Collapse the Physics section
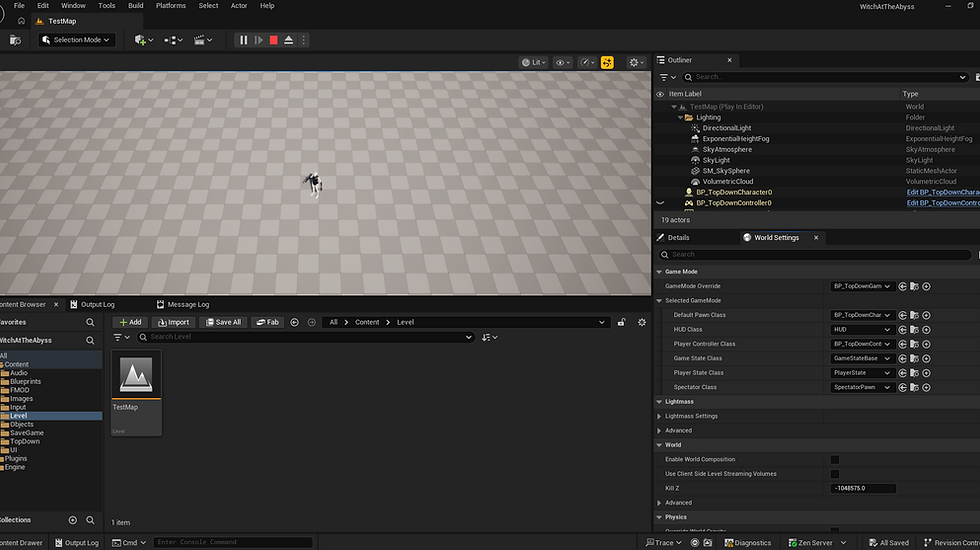 click(659, 518)
